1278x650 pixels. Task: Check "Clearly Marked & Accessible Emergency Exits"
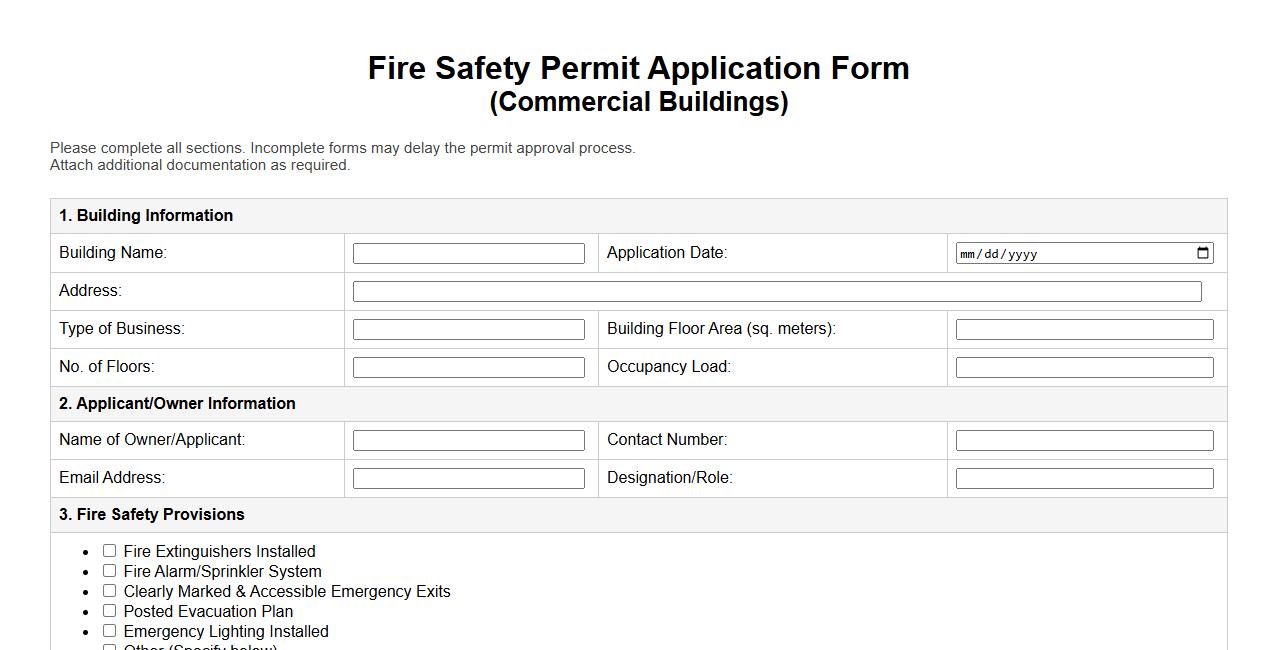point(109,590)
